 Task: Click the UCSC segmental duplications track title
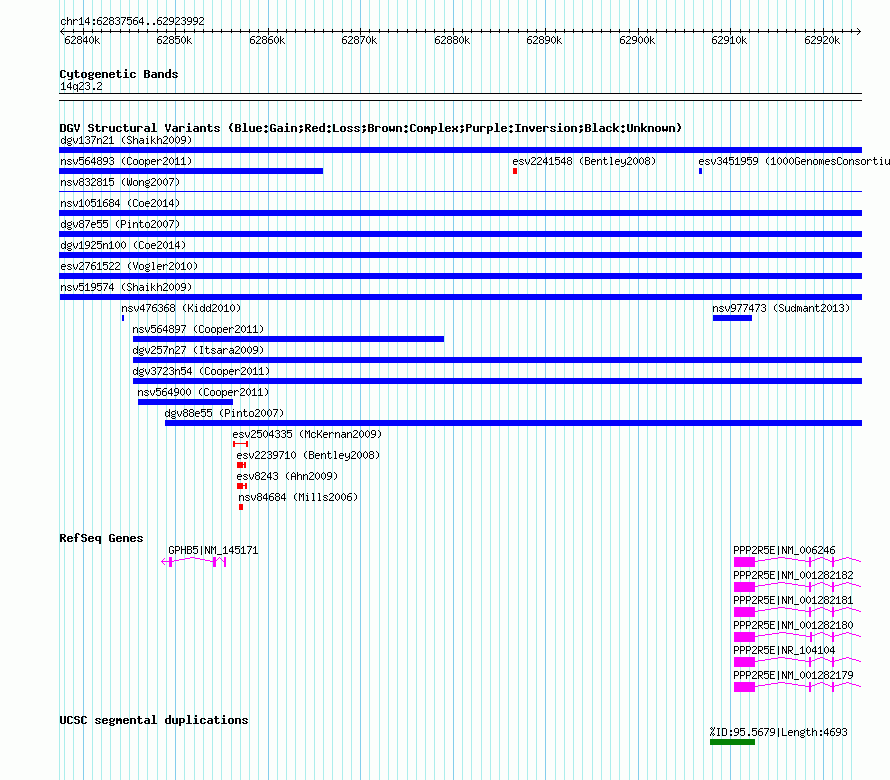[x=154, y=720]
